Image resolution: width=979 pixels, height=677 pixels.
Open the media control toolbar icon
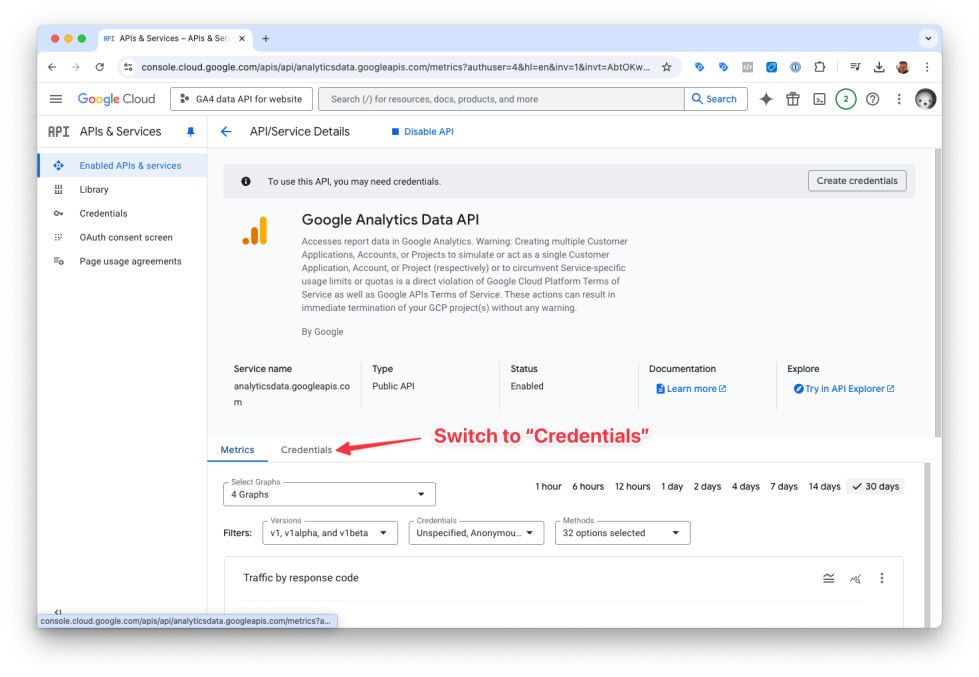855,67
